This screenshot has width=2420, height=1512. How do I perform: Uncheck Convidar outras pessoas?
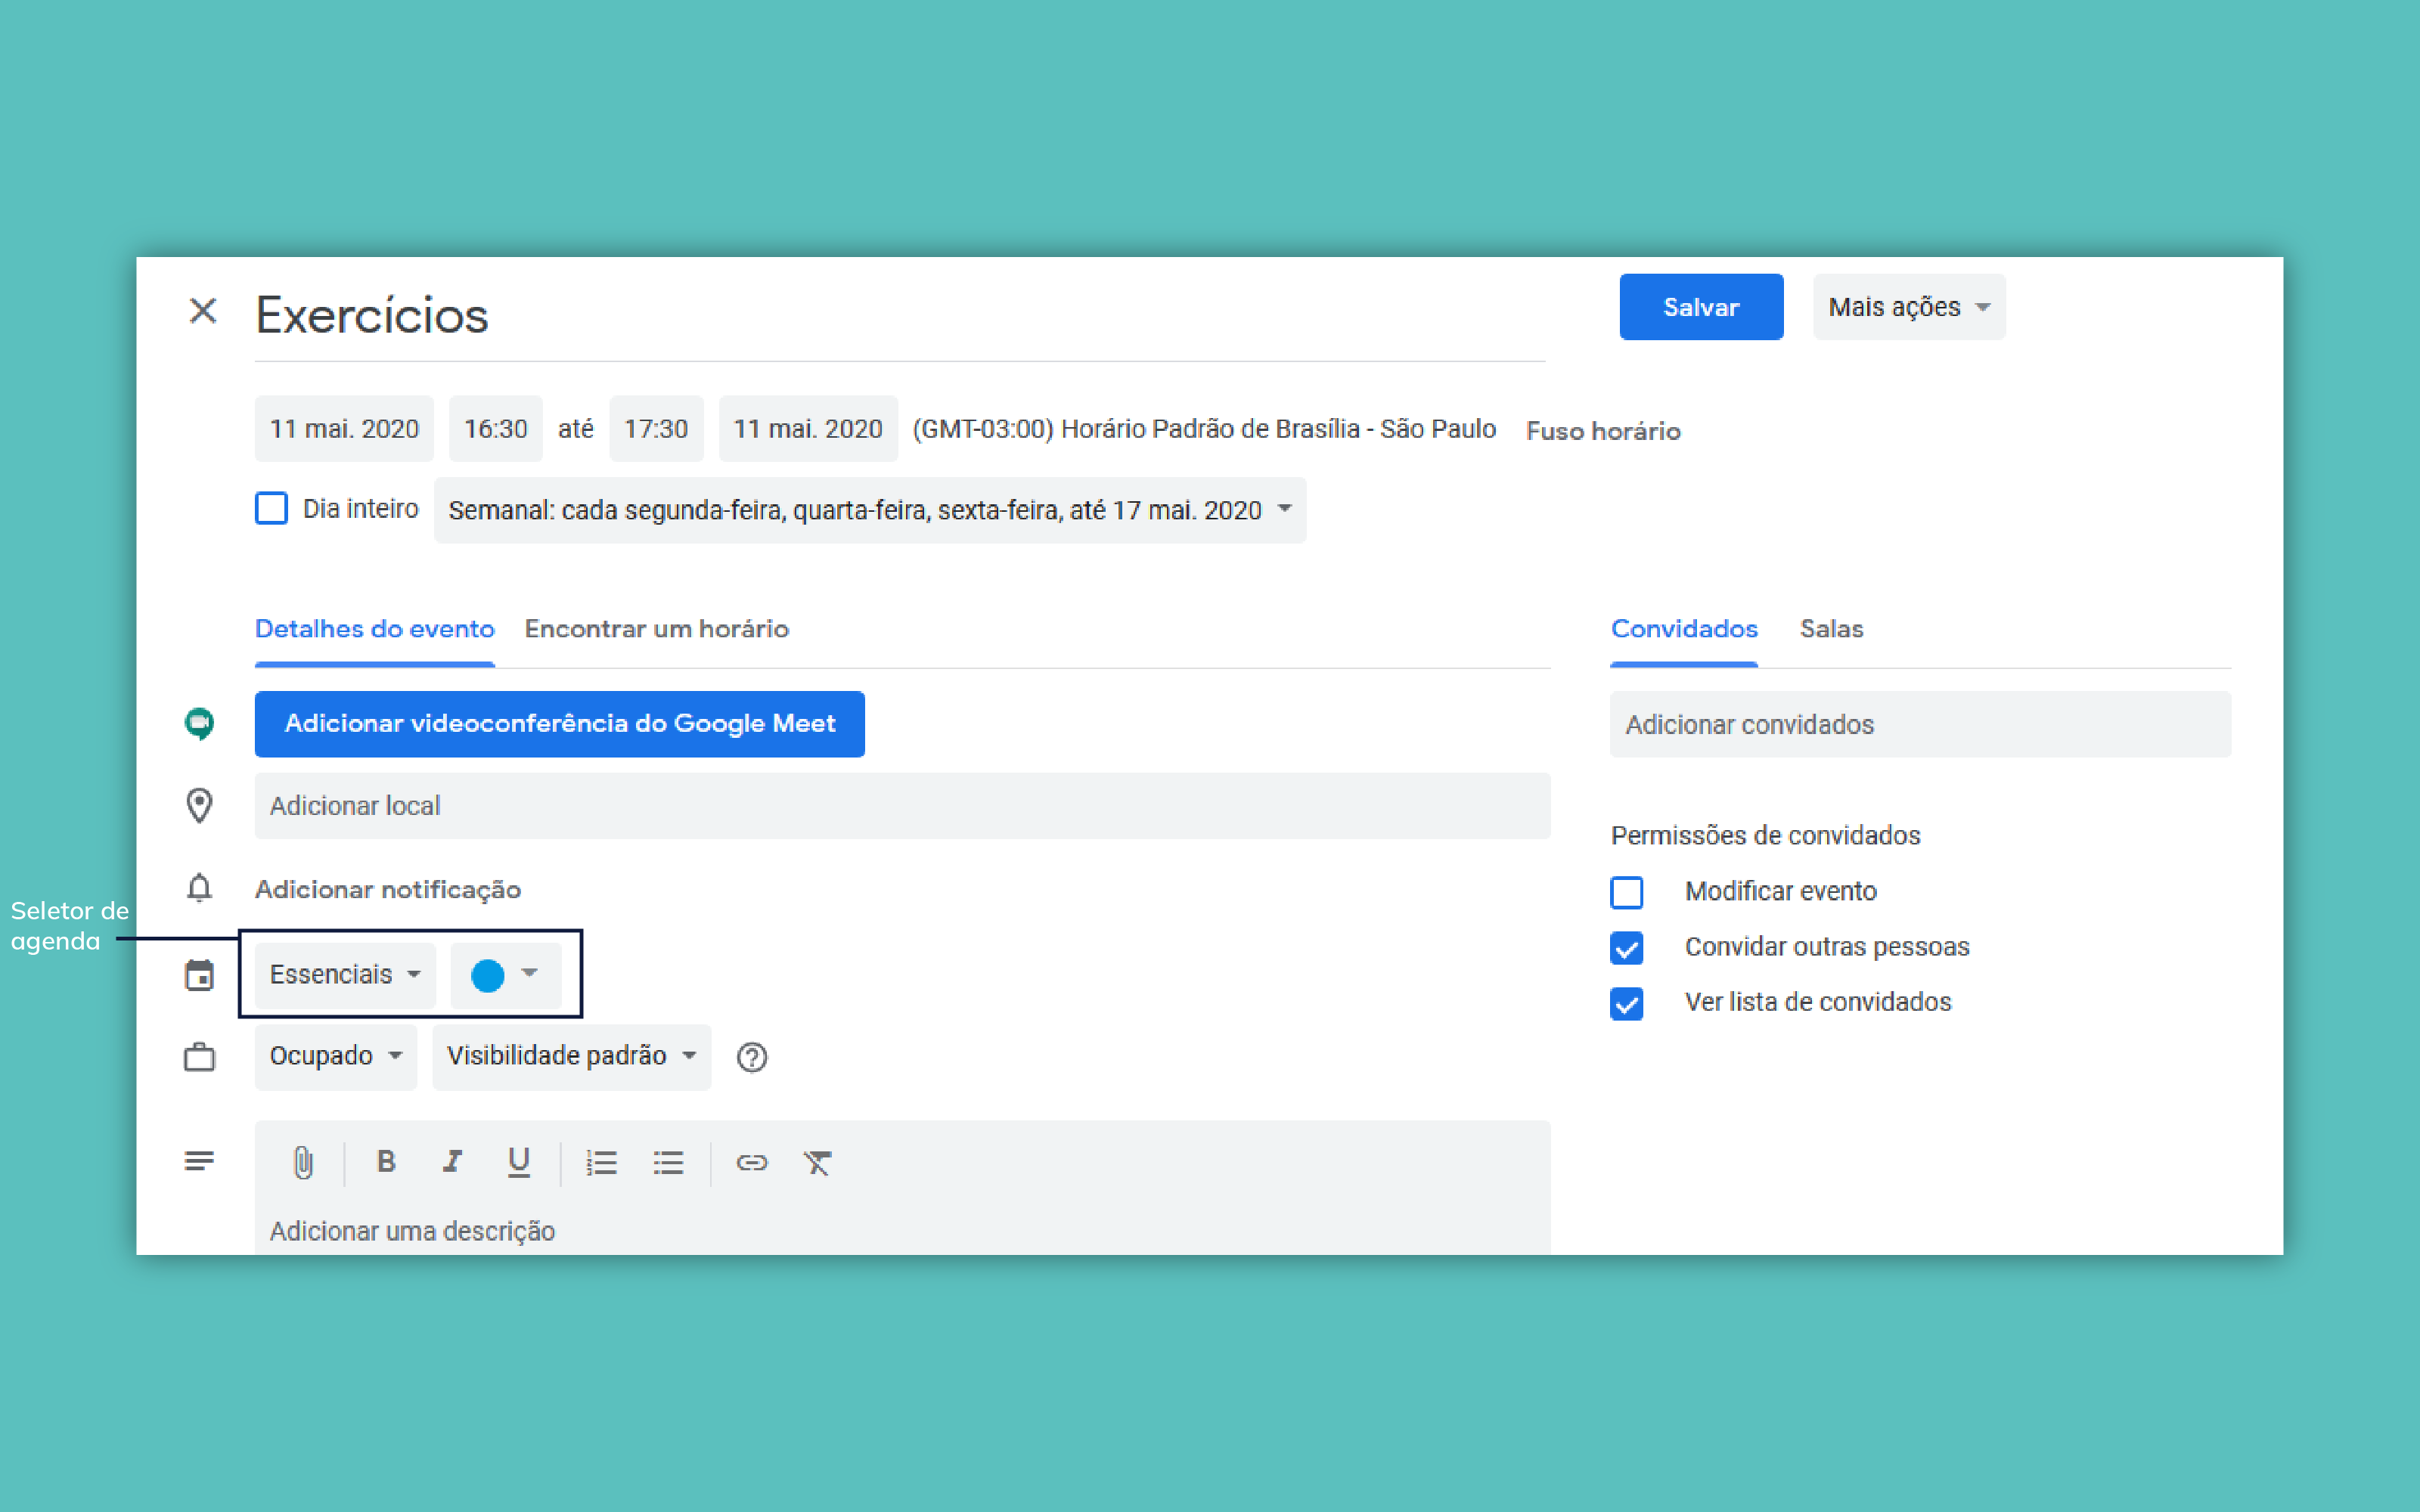coord(1627,947)
